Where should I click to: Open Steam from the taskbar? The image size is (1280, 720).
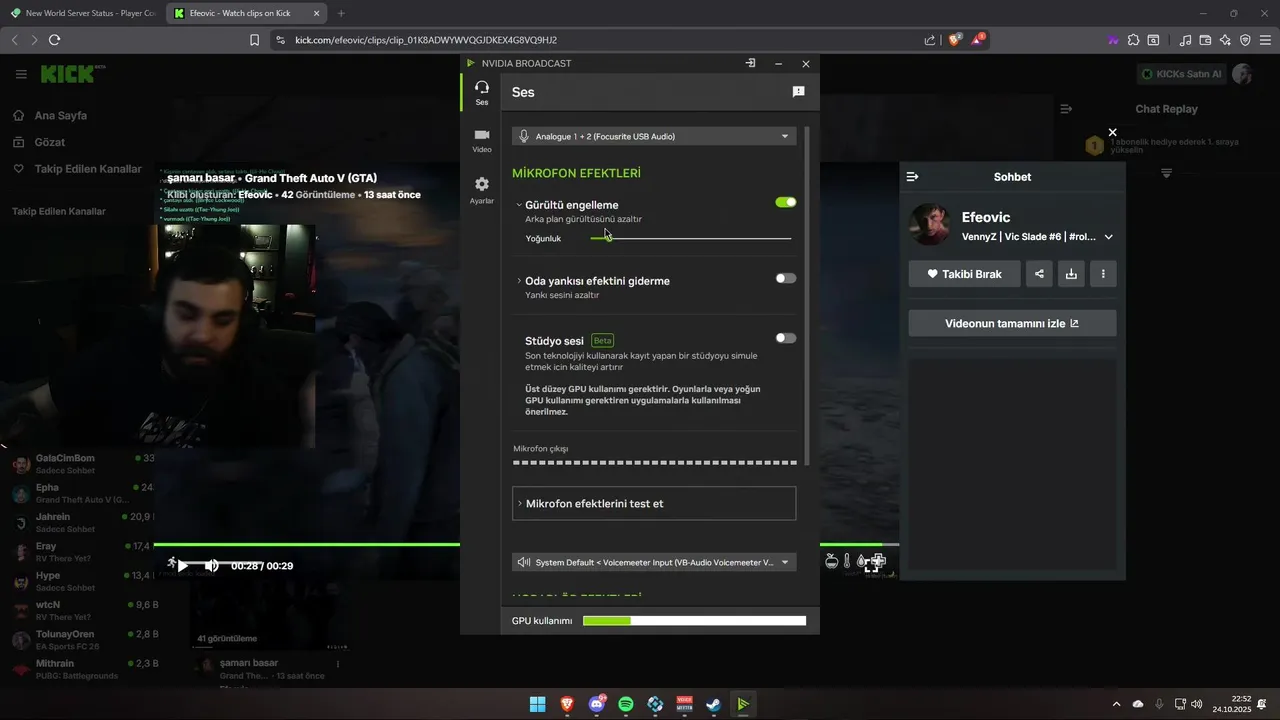(713, 704)
